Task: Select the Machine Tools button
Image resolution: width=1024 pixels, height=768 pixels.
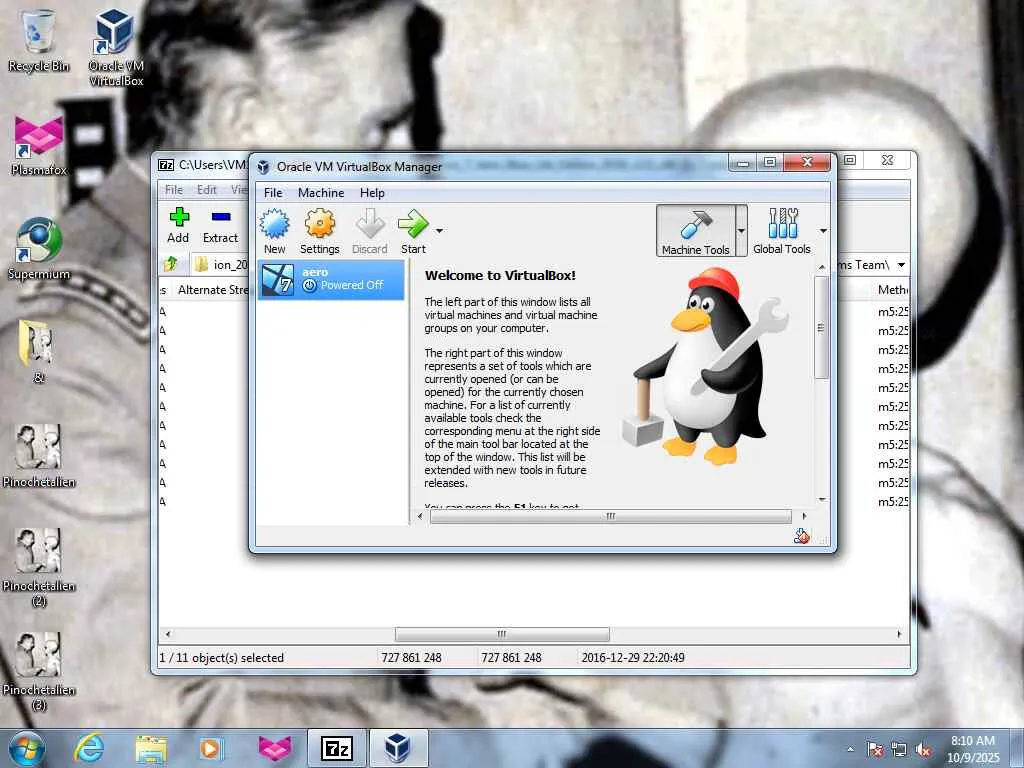Action: [x=696, y=231]
